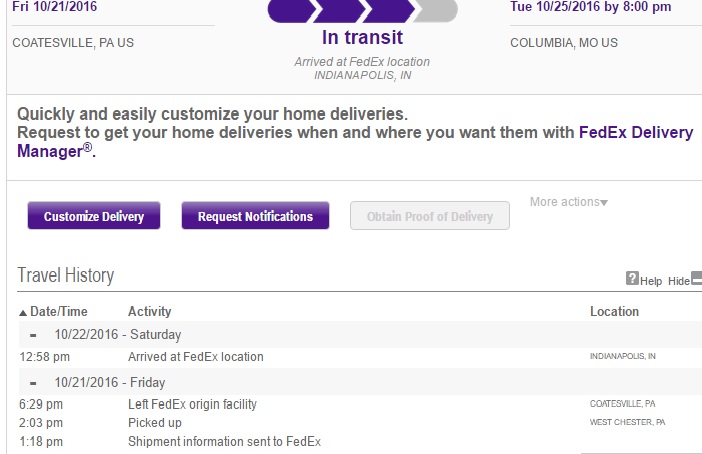The height and width of the screenshot is (454, 702).
Task: Click the gray final progress chevron
Action: [x=436, y=10]
